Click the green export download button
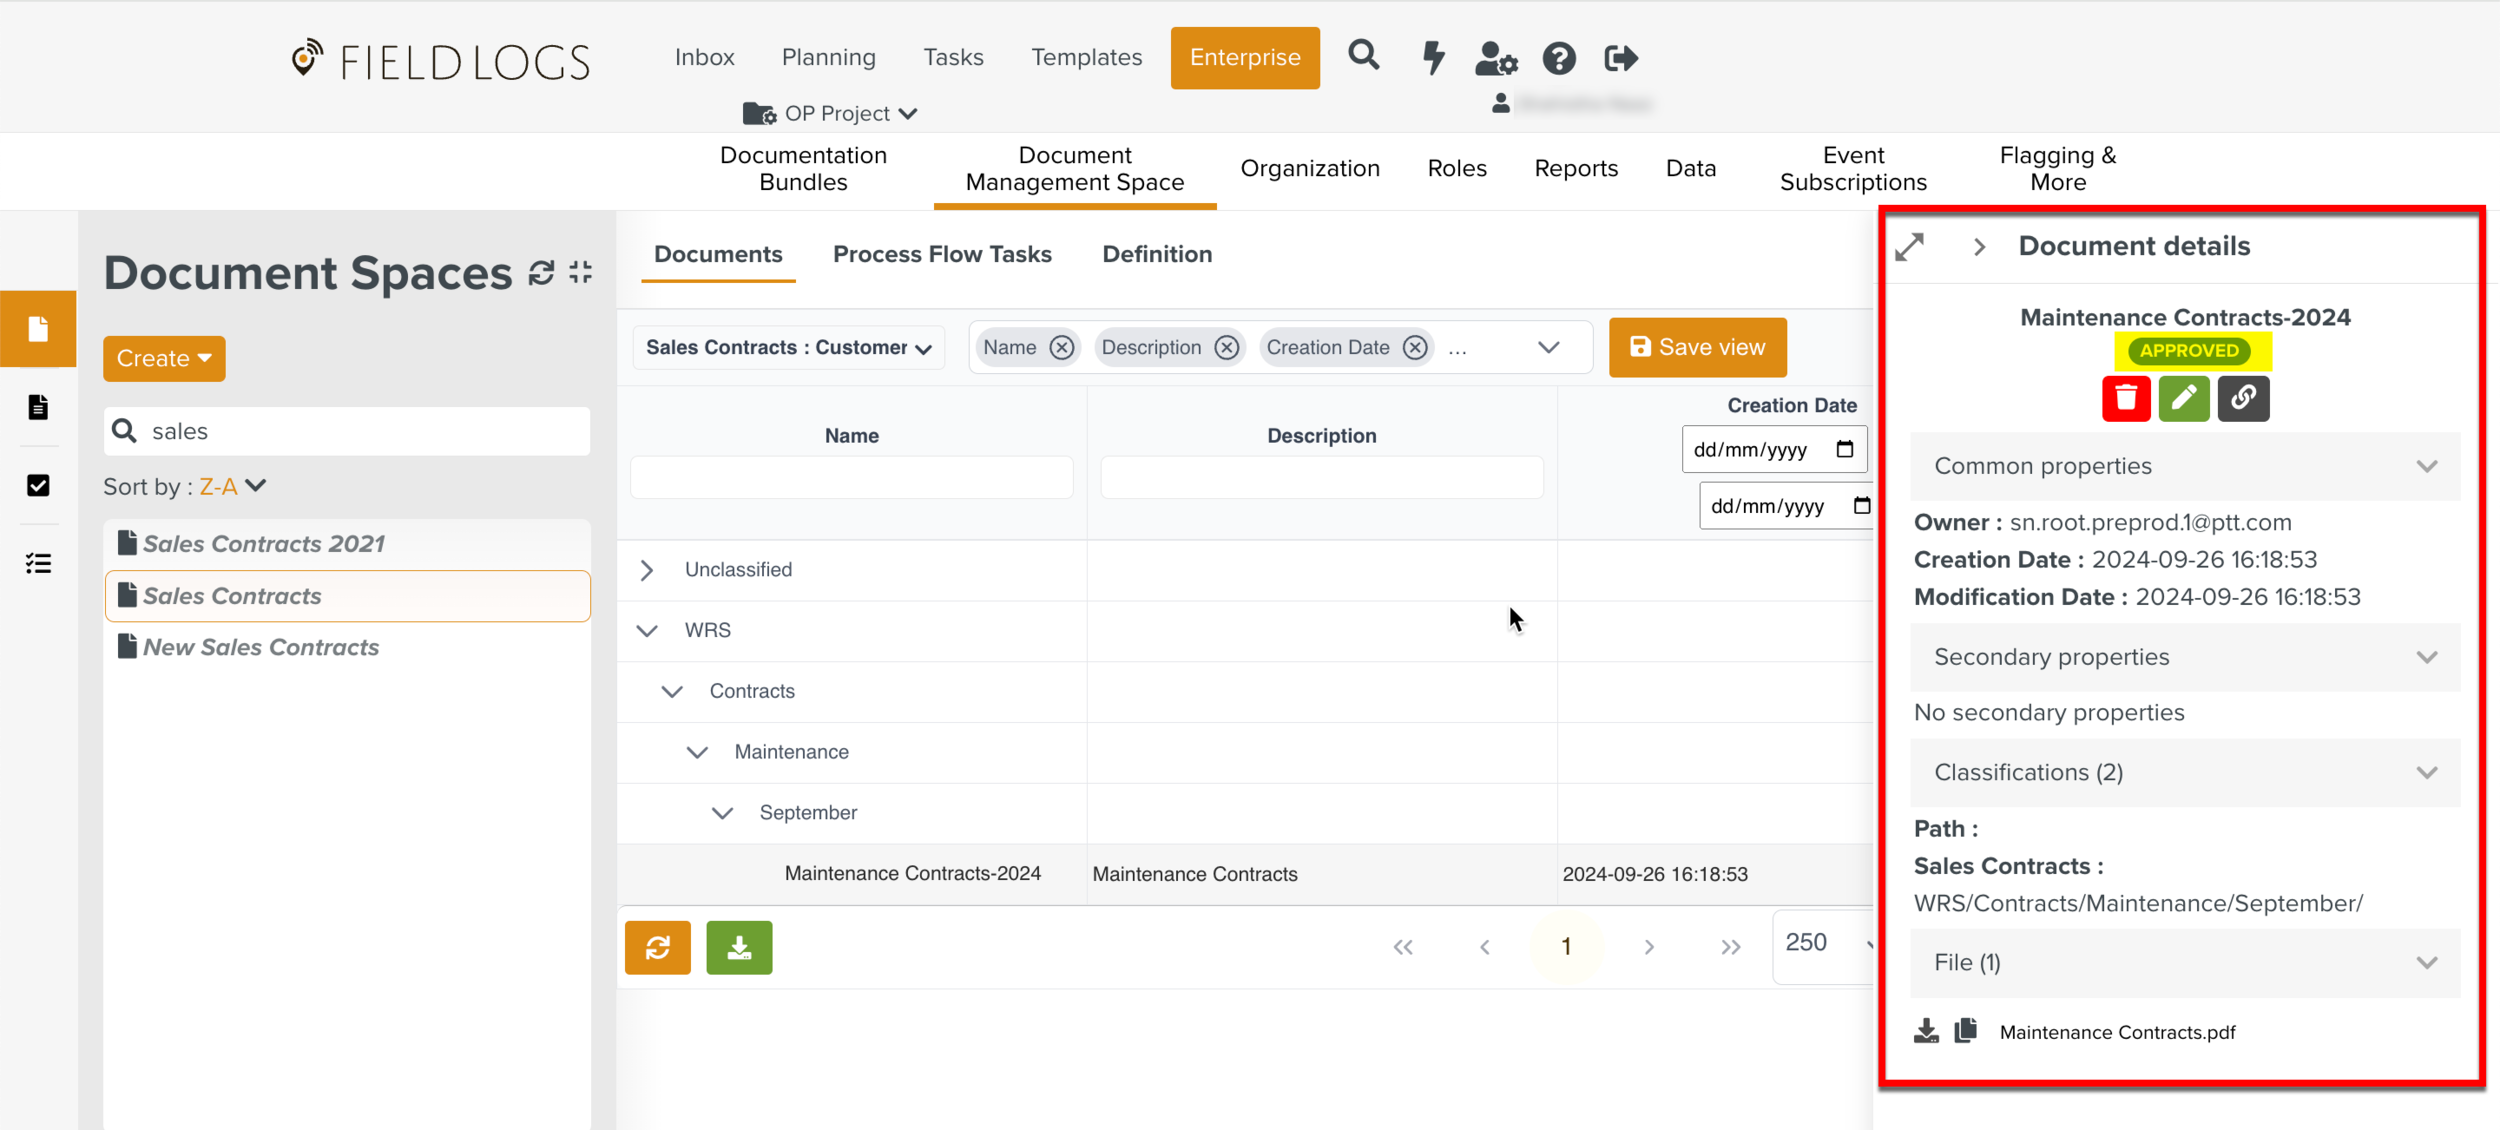 (738, 947)
